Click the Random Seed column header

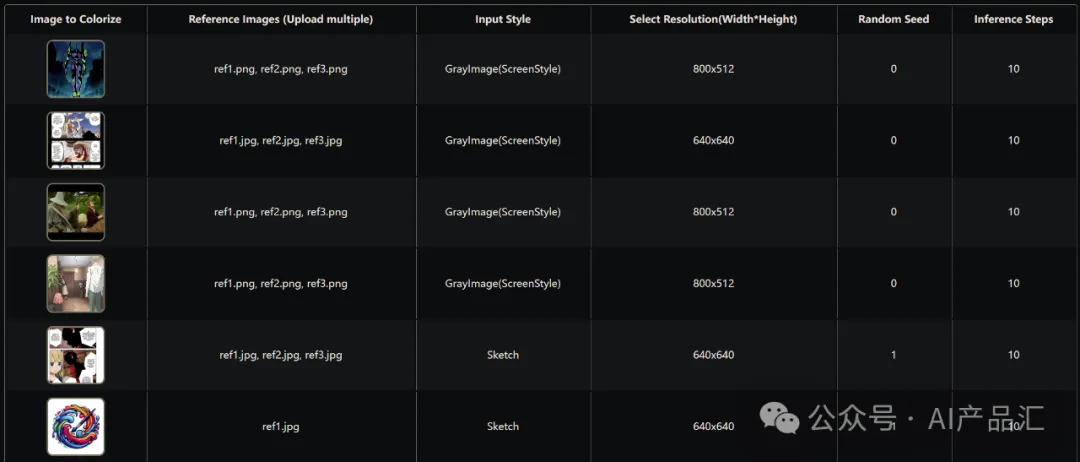coord(894,19)
